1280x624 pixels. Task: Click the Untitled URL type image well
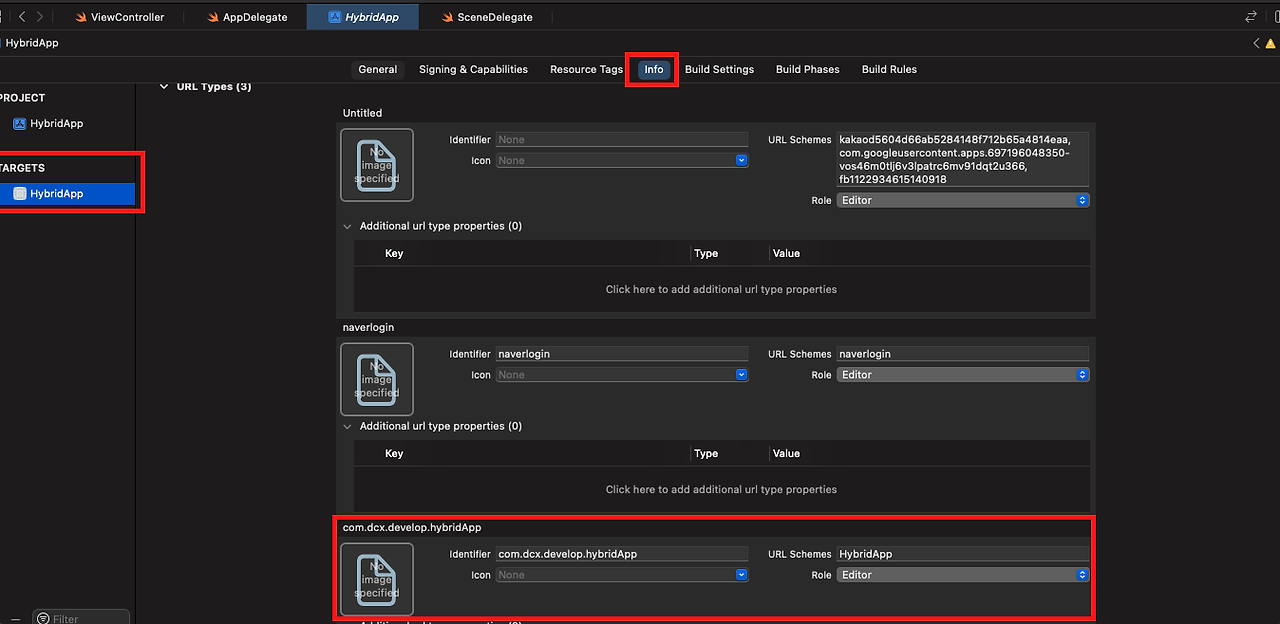(377, 165)
